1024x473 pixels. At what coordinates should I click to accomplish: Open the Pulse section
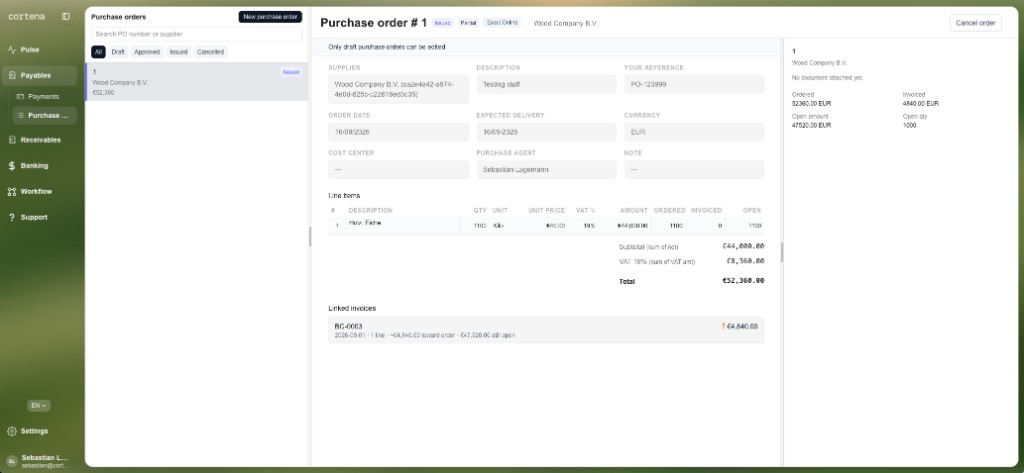click(39, 50)
